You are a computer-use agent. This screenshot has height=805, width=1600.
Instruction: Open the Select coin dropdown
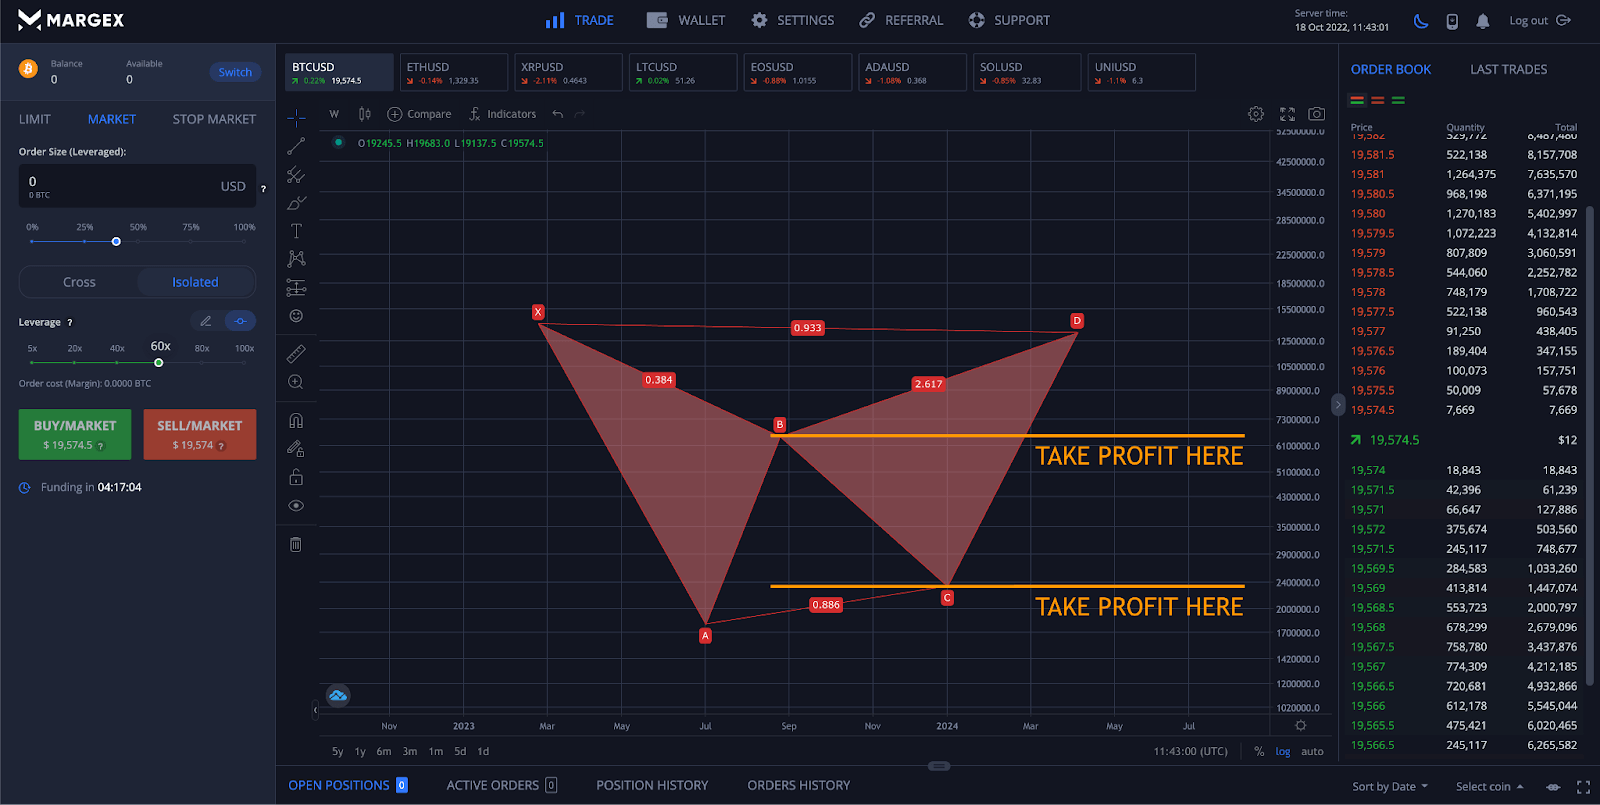tap(1489, 786)
